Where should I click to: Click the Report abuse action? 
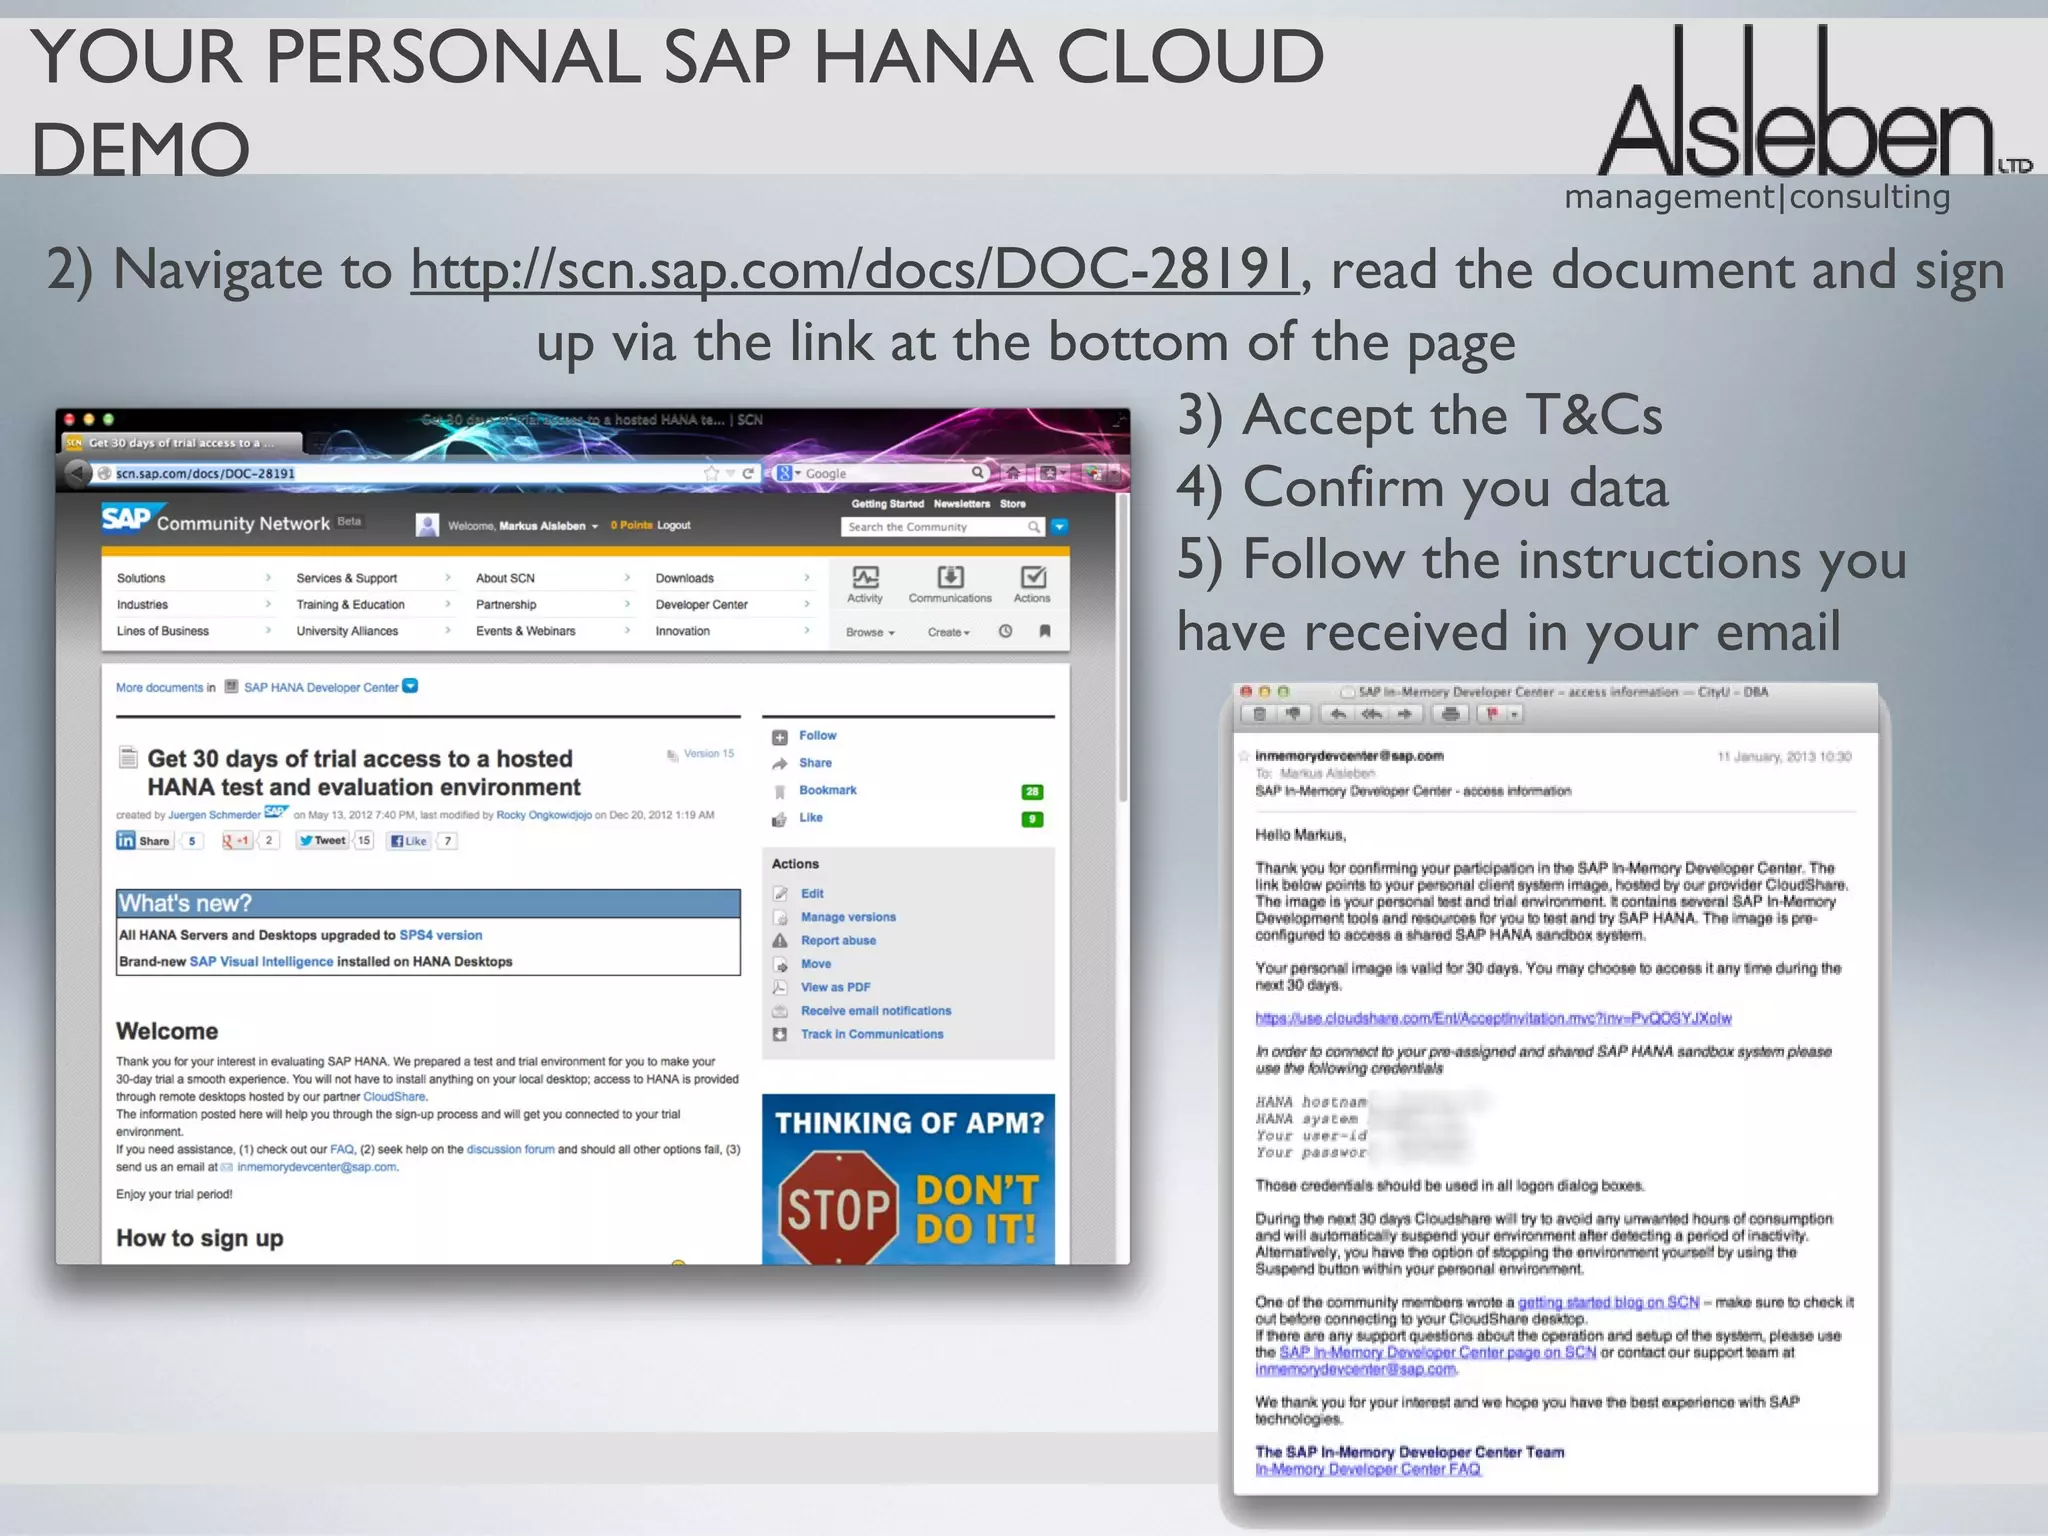coord(838,940)
